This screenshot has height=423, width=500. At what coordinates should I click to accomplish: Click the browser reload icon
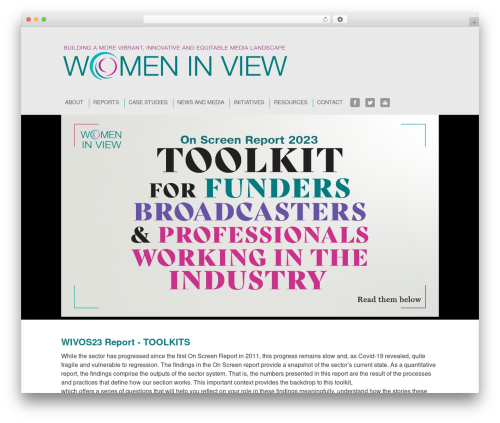point(325,20)
